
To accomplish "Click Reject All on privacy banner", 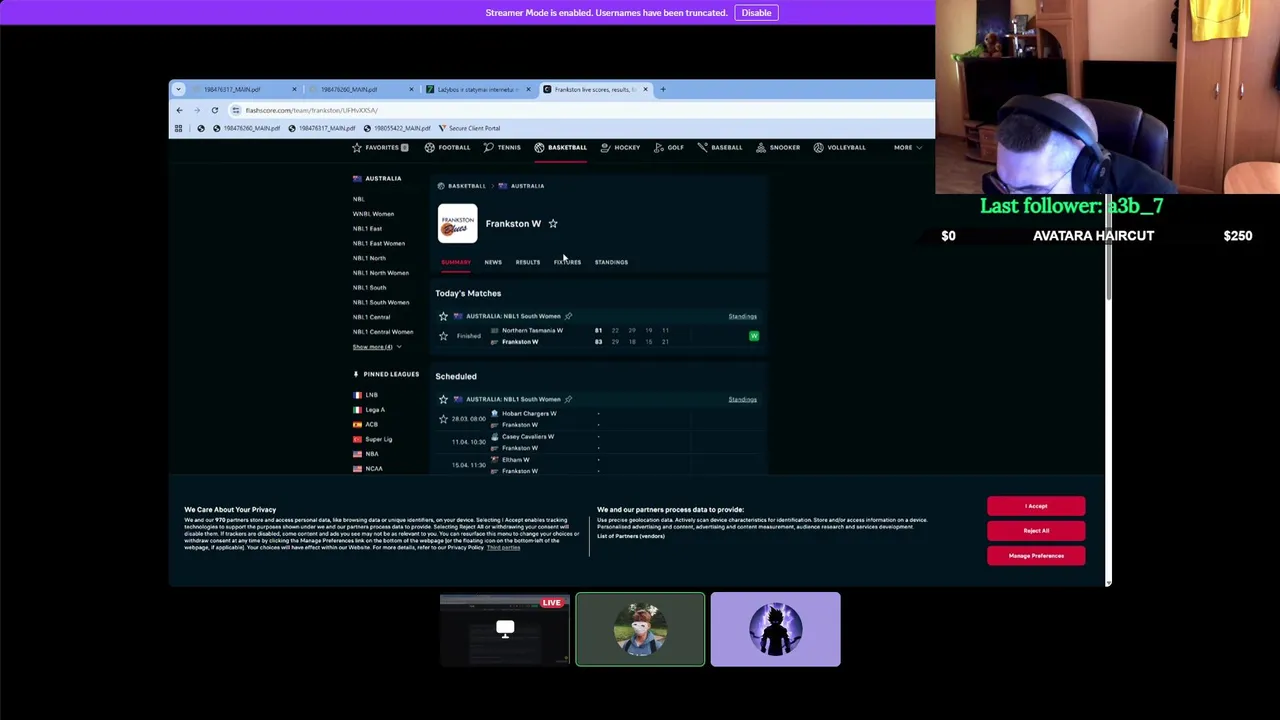I will coord(1036,531).
